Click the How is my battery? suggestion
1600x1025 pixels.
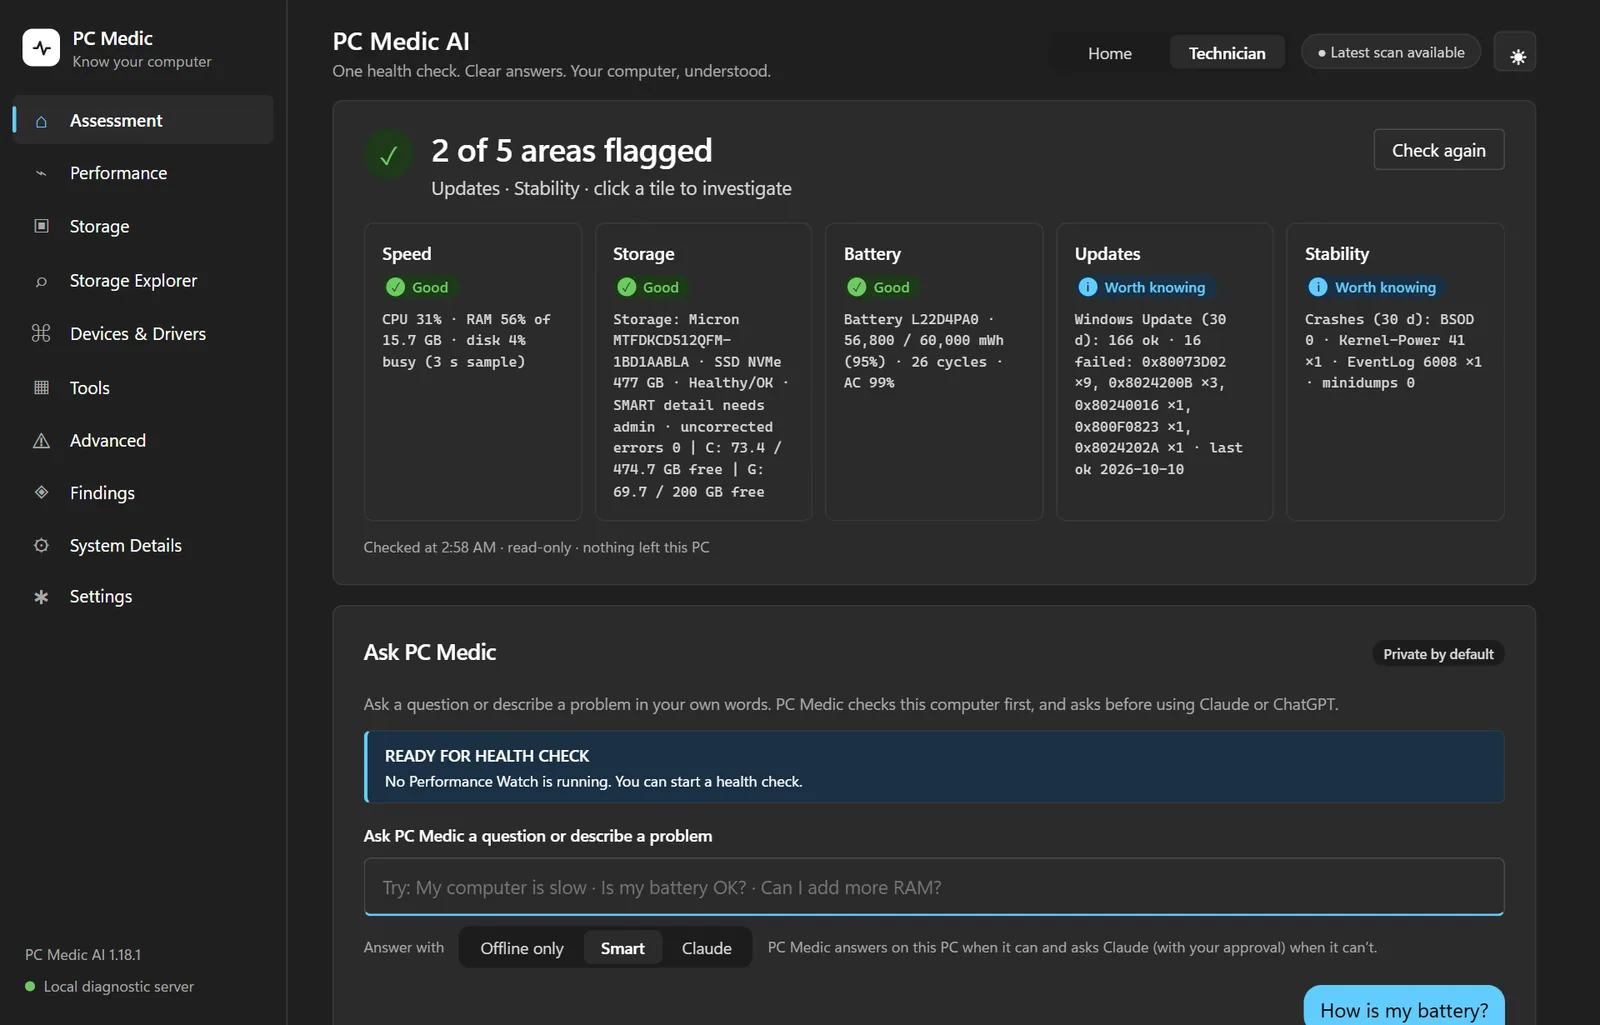(x=1404, y=1008)
